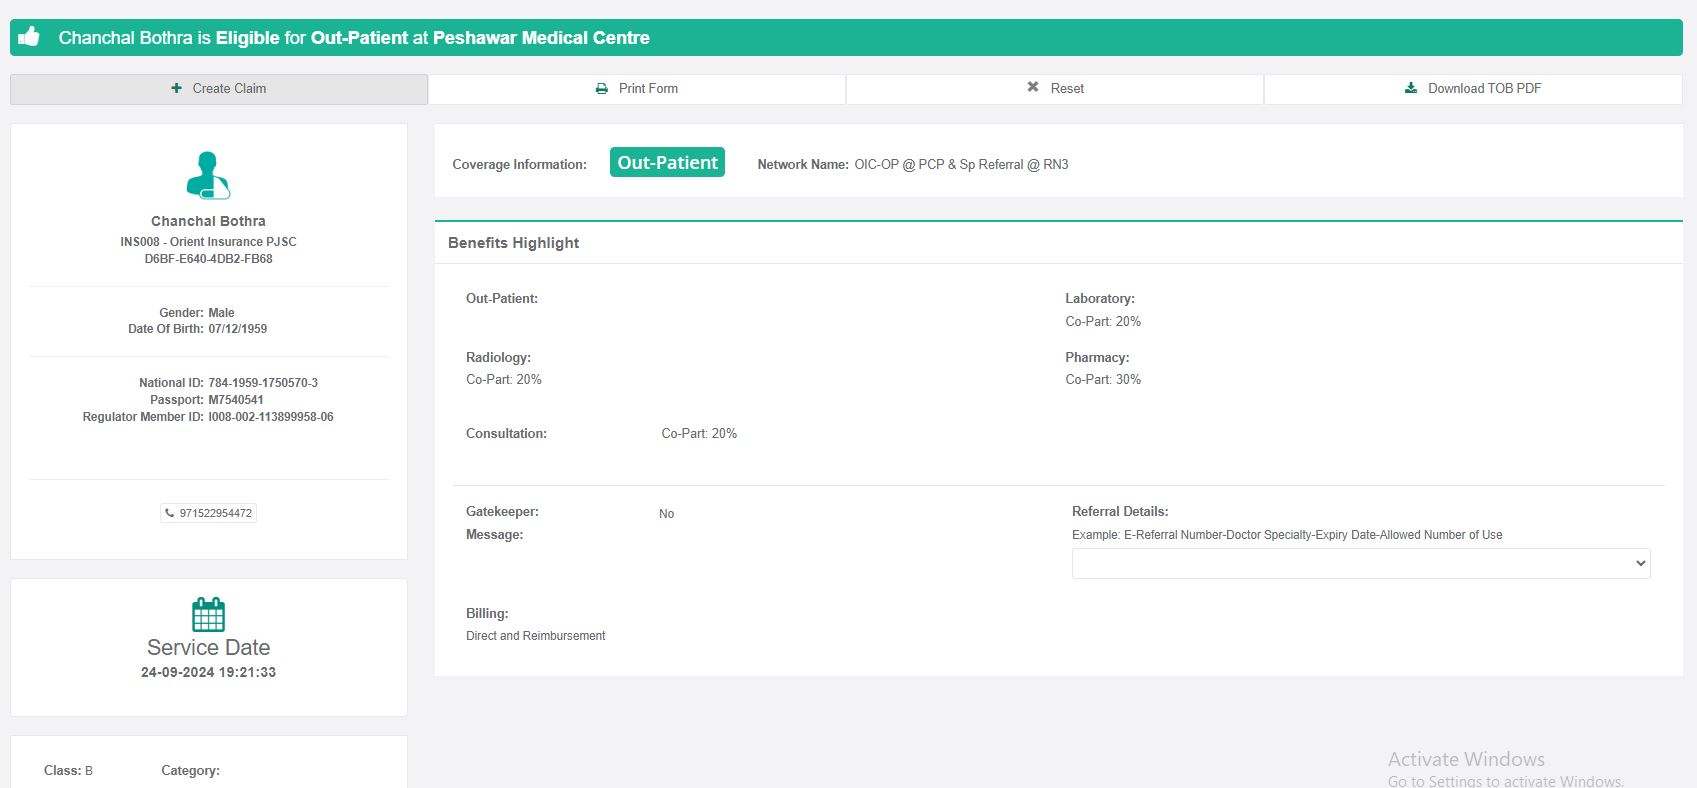This screenshot has width=1697, height=788.
Task: Click the X icon beside Reset
Action: coord(1033,87)
